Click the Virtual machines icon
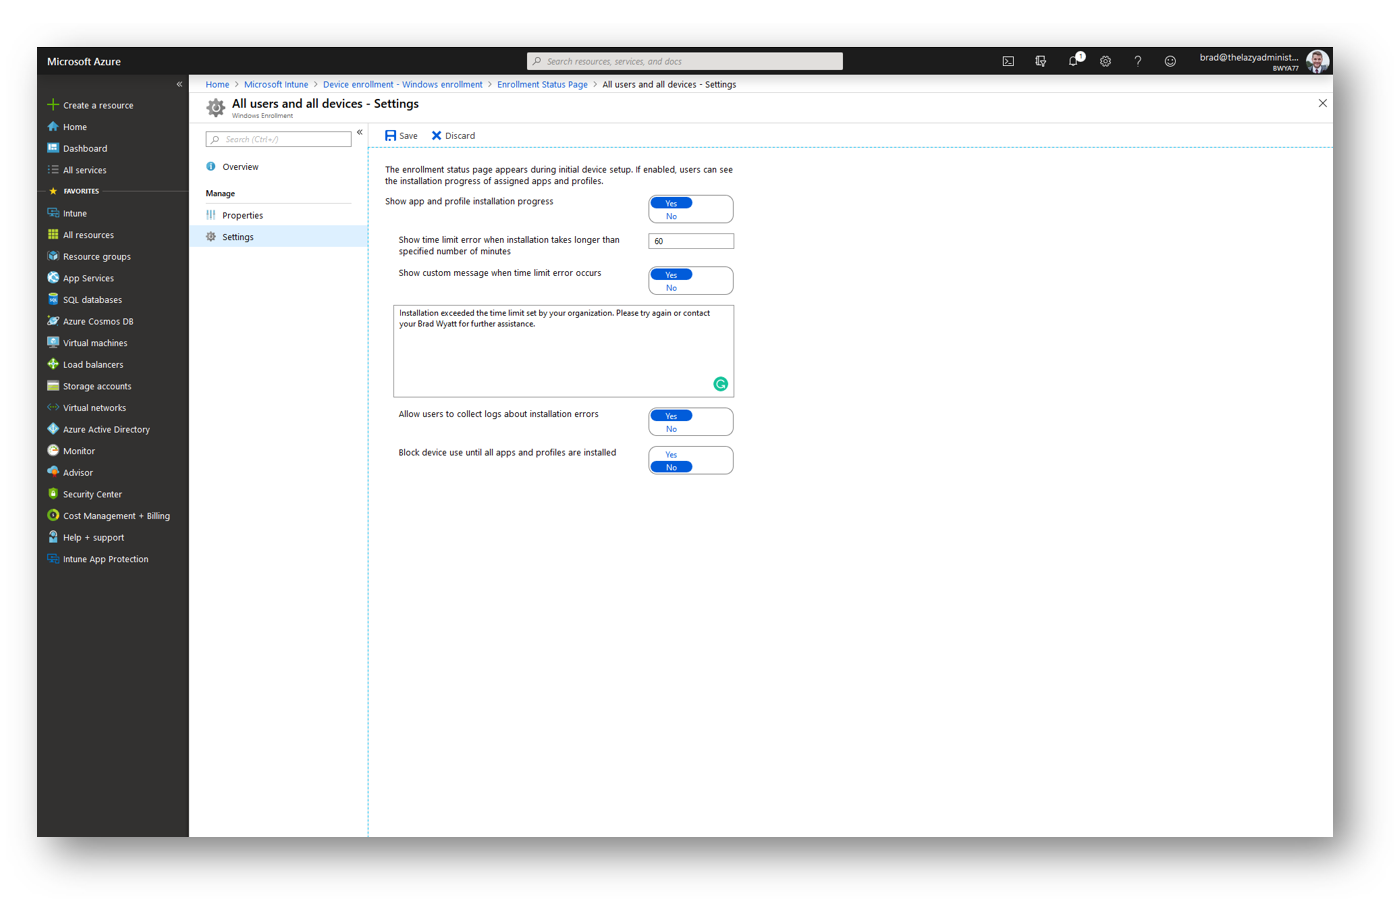The height and width of the screenshot is (913, 1394). click(53, 342)
